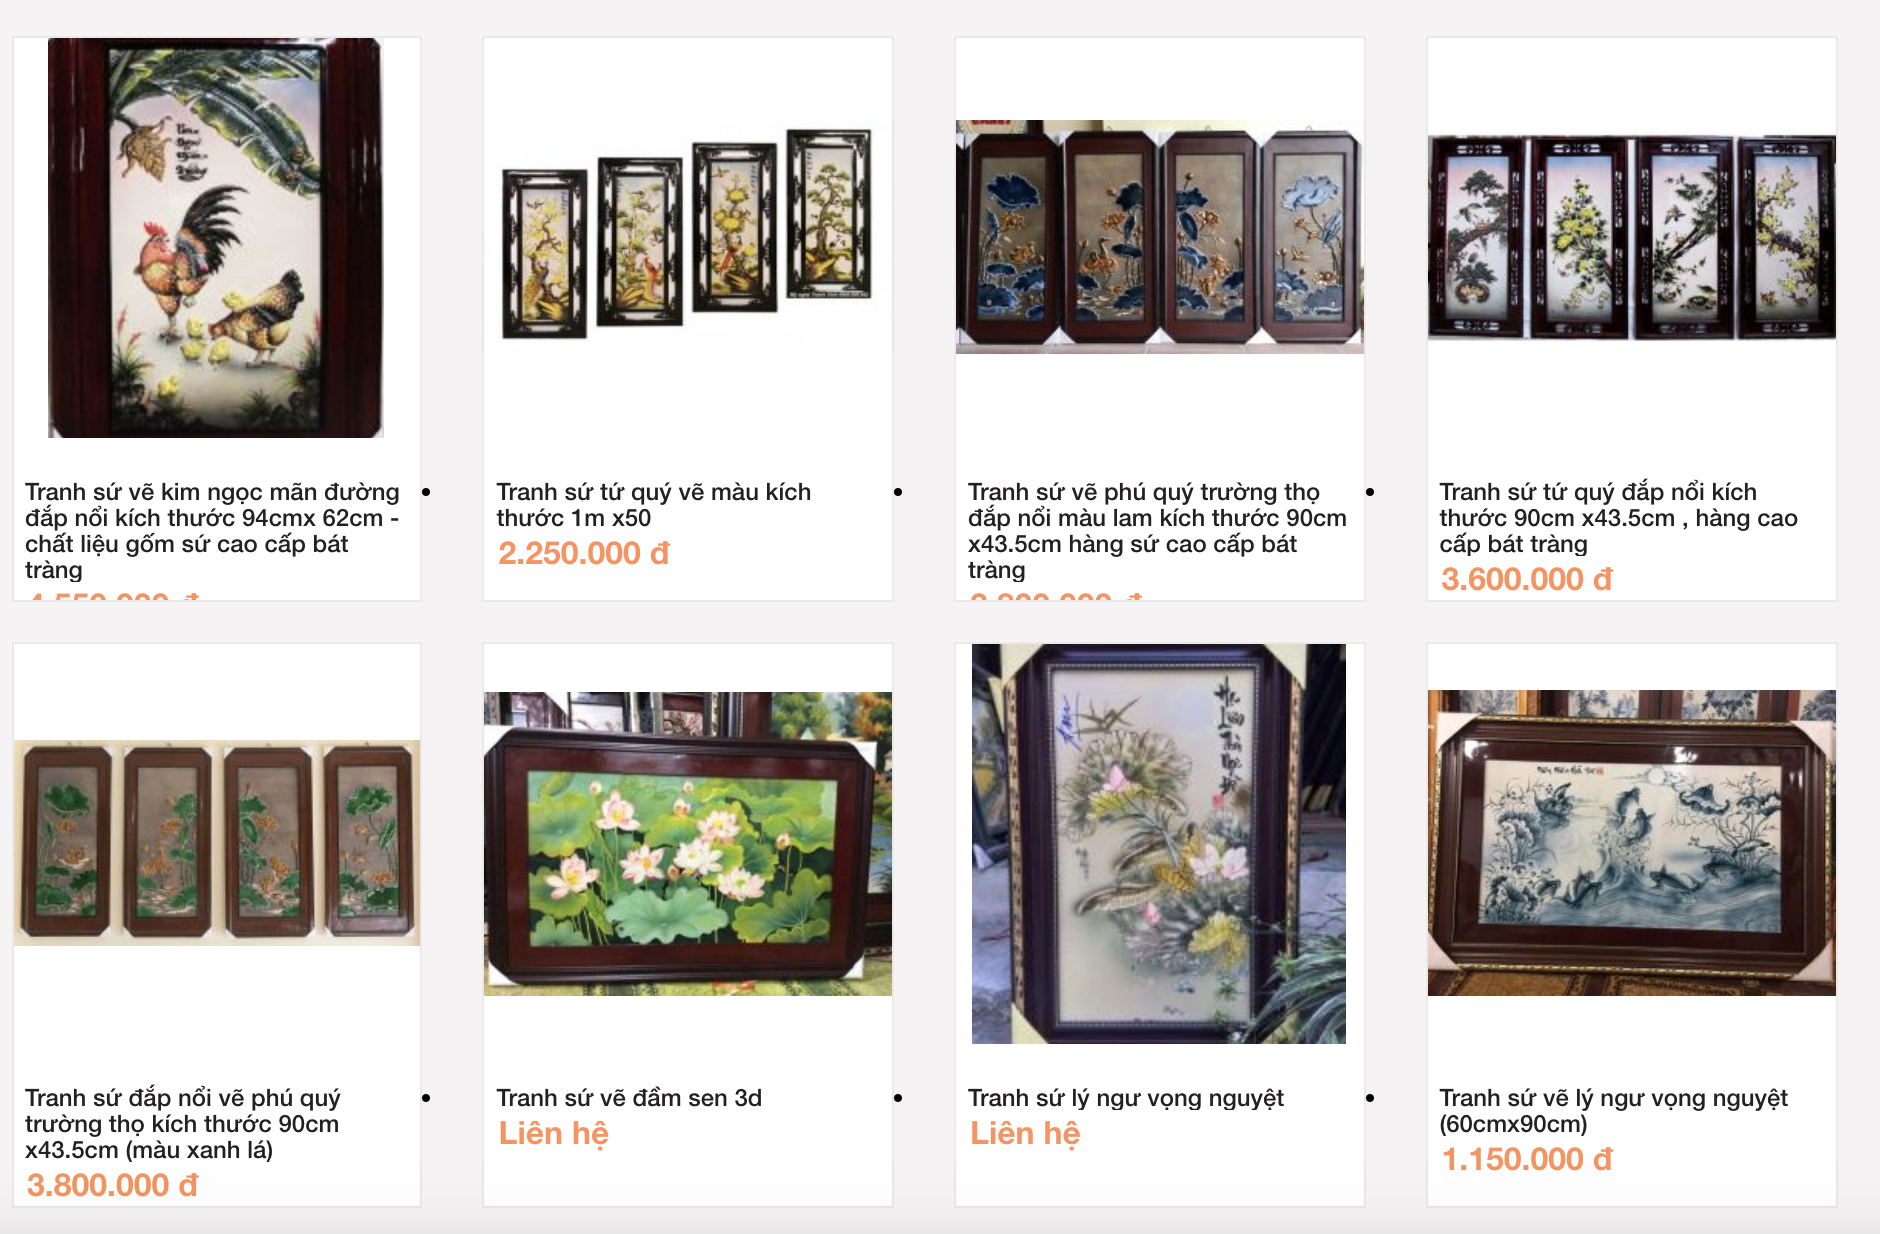
Task: Click the 3.600.000 đ price
Action: pos(1527,579)
